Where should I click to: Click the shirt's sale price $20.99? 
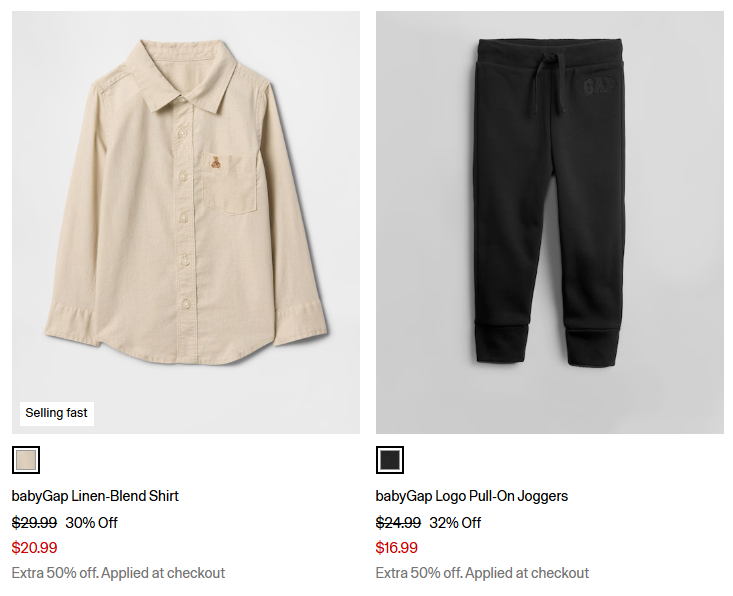click(34, 548)
